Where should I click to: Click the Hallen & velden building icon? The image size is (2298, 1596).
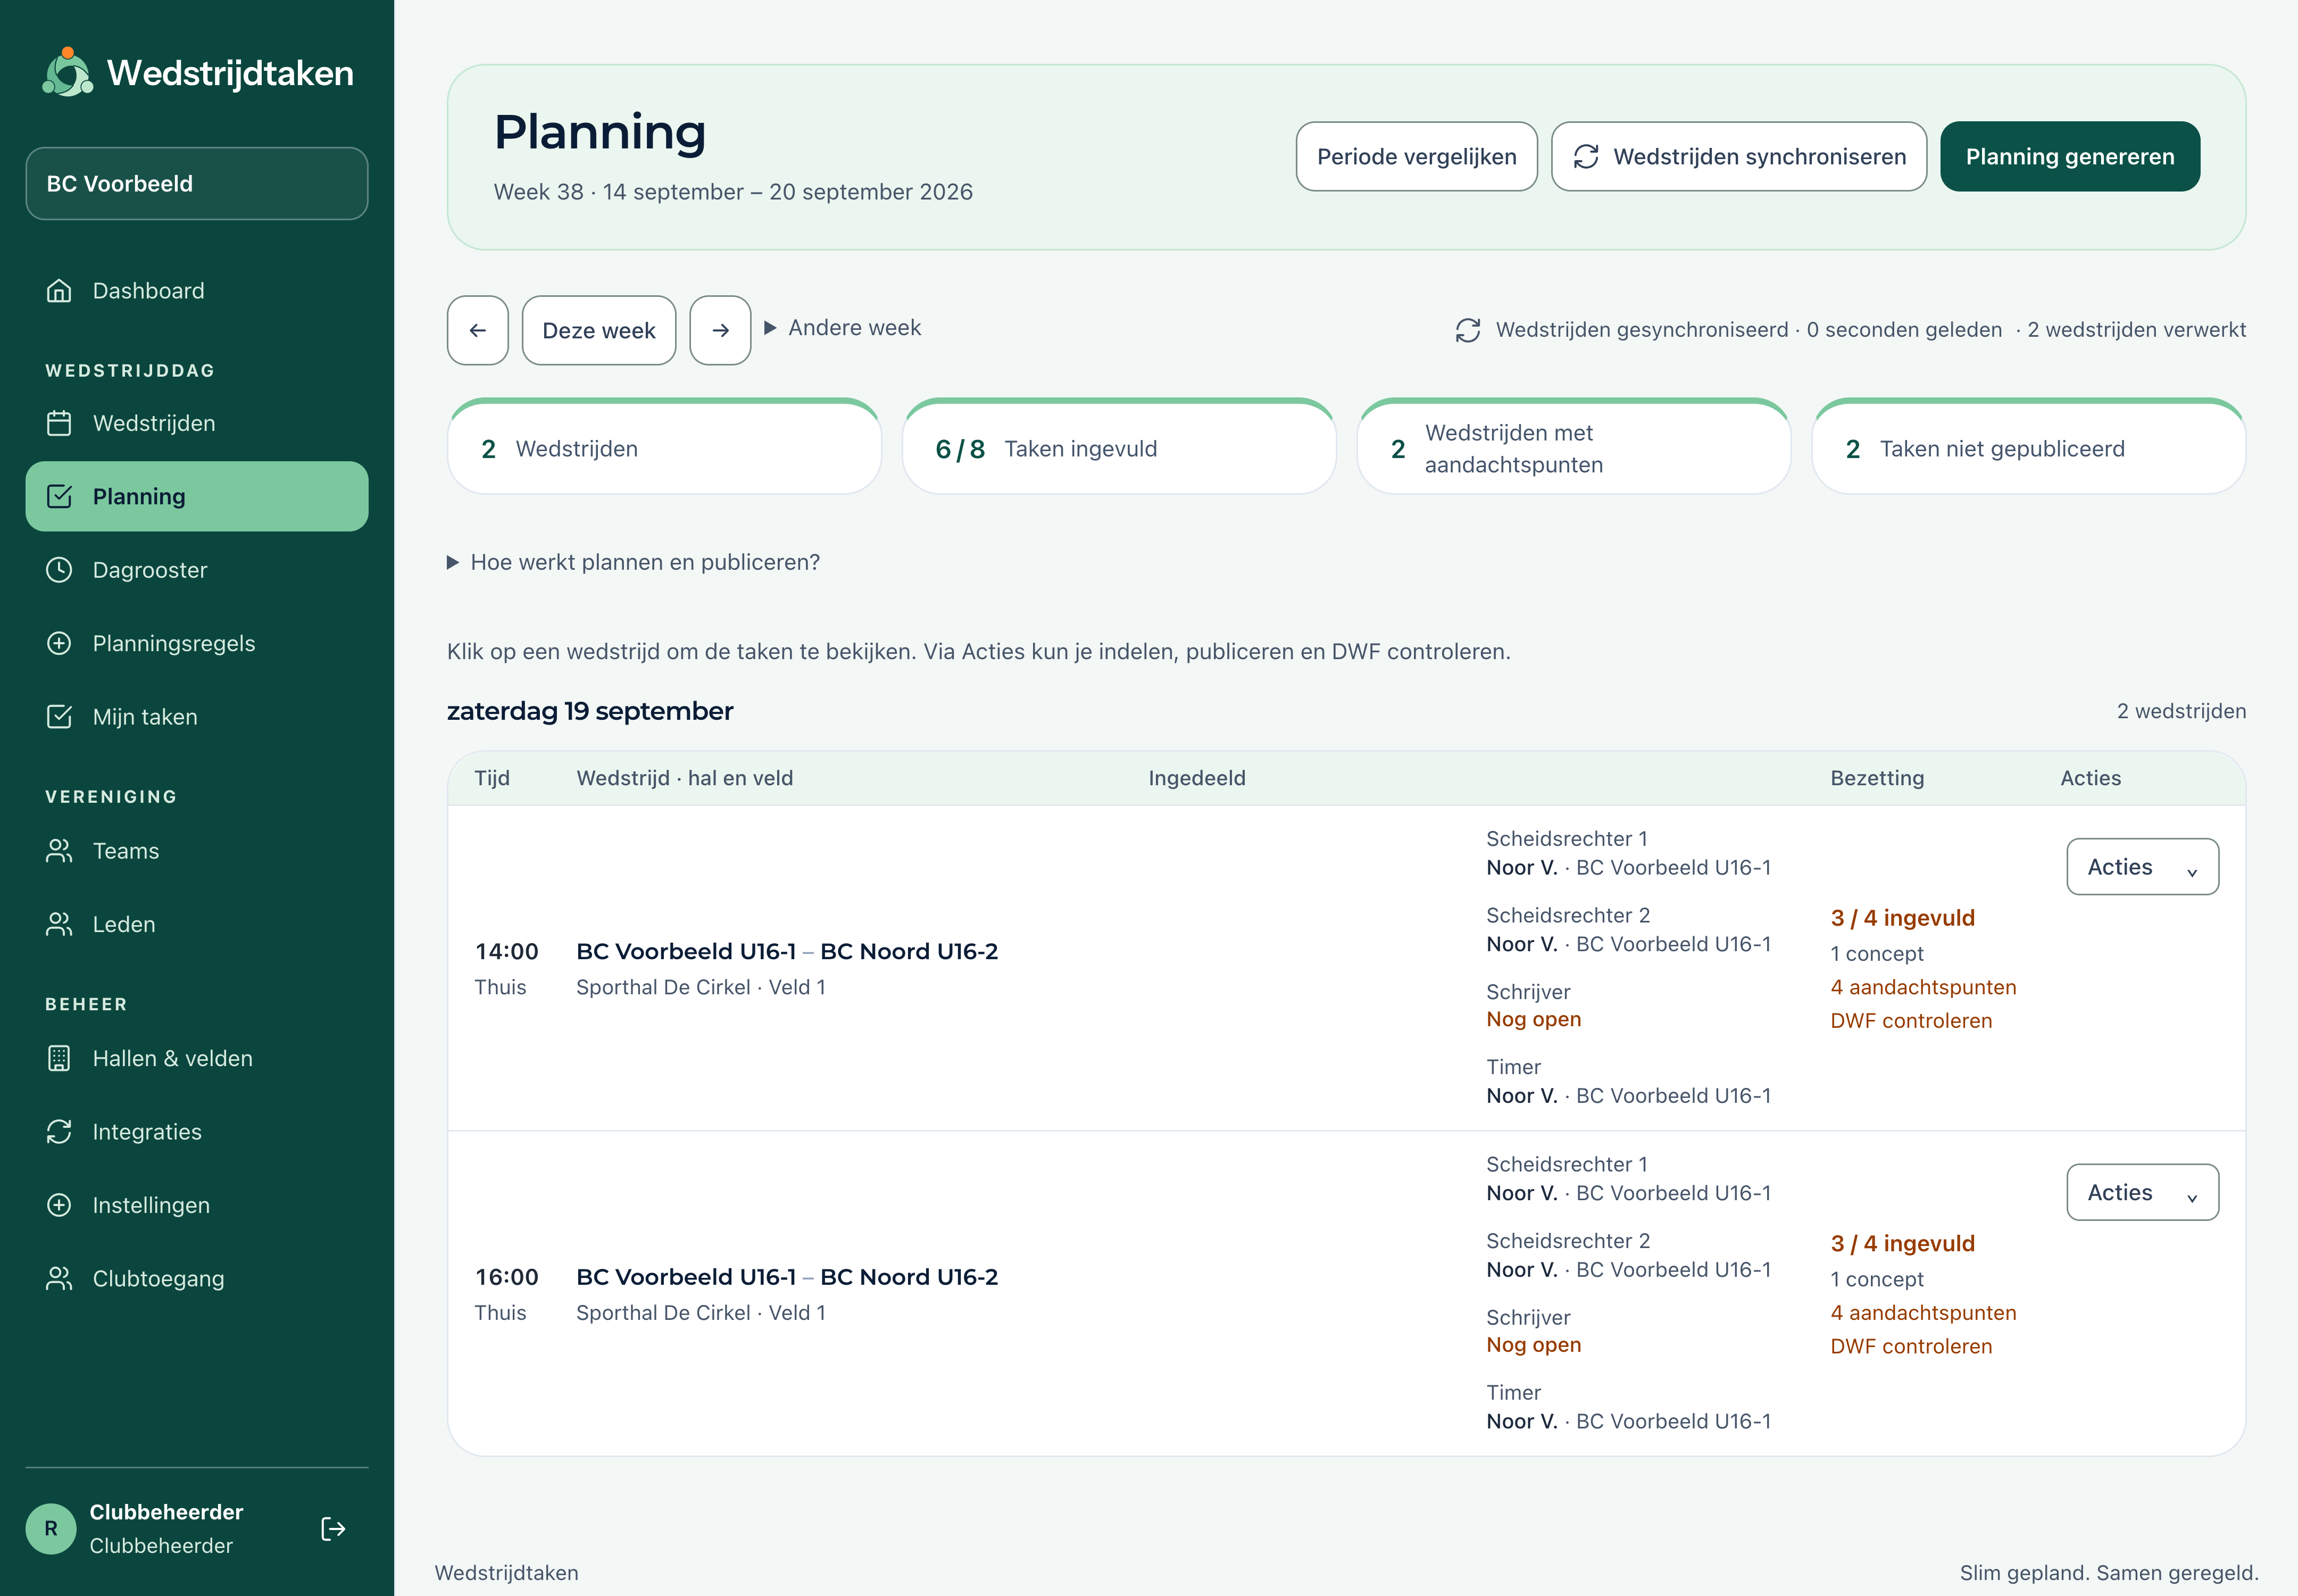(x=59, y=1058)
